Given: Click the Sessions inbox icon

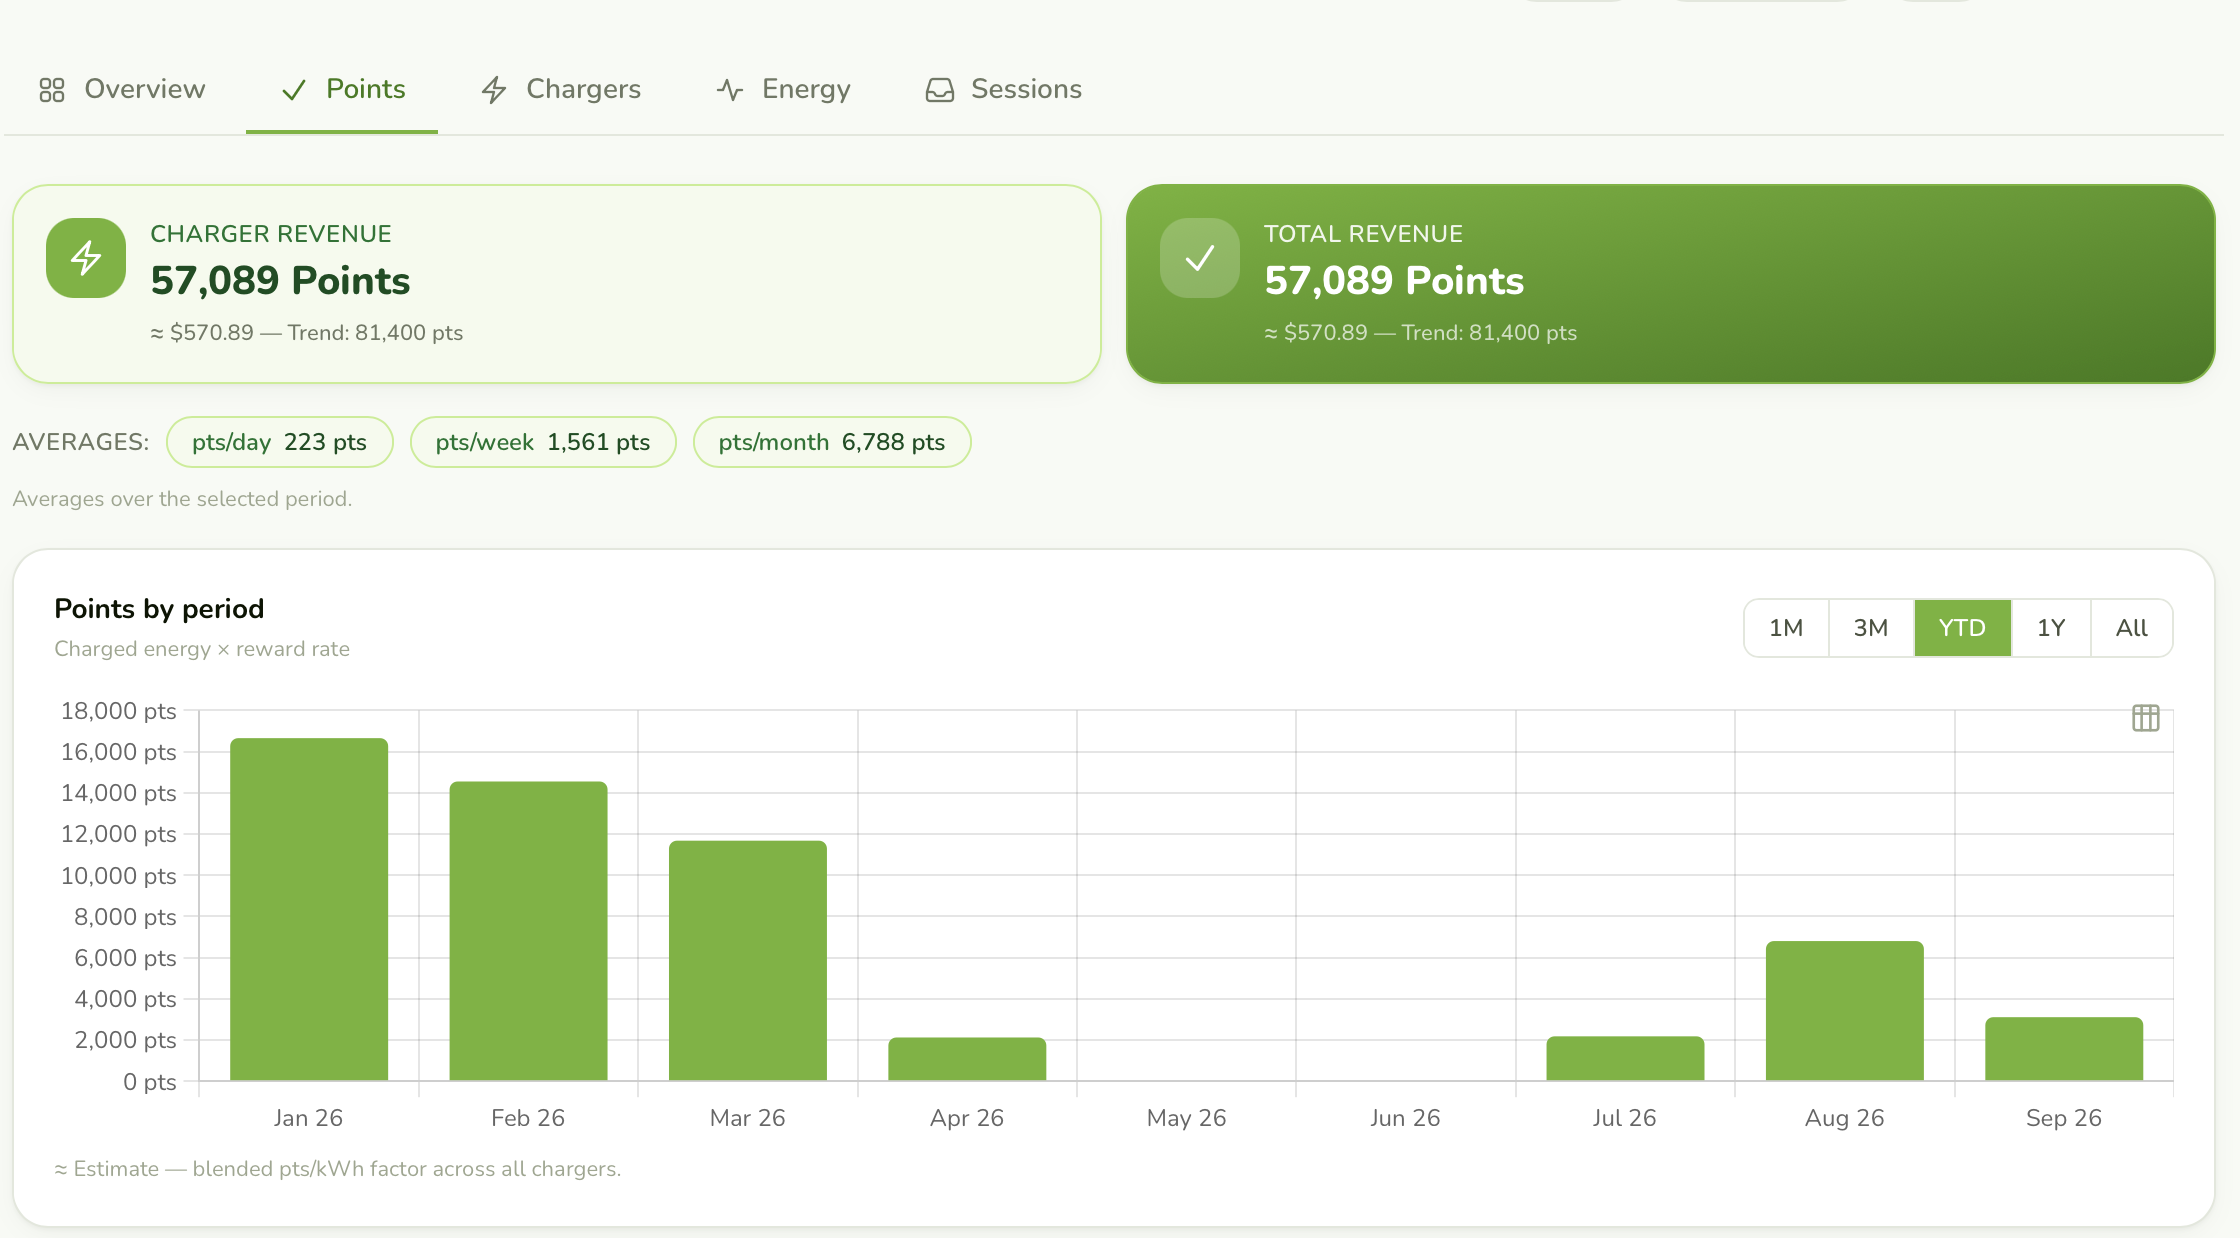Looking at the screenshot, I should tap(940, 90).
